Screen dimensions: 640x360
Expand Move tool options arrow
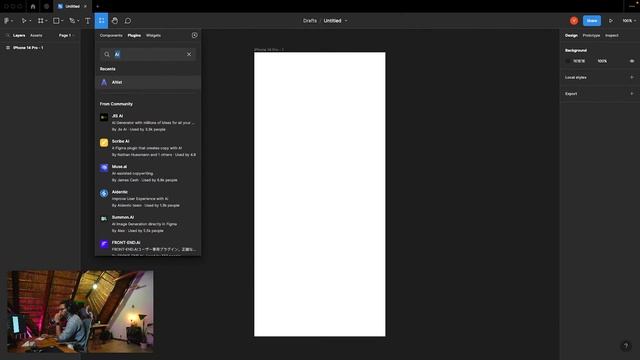click(30, 21)
